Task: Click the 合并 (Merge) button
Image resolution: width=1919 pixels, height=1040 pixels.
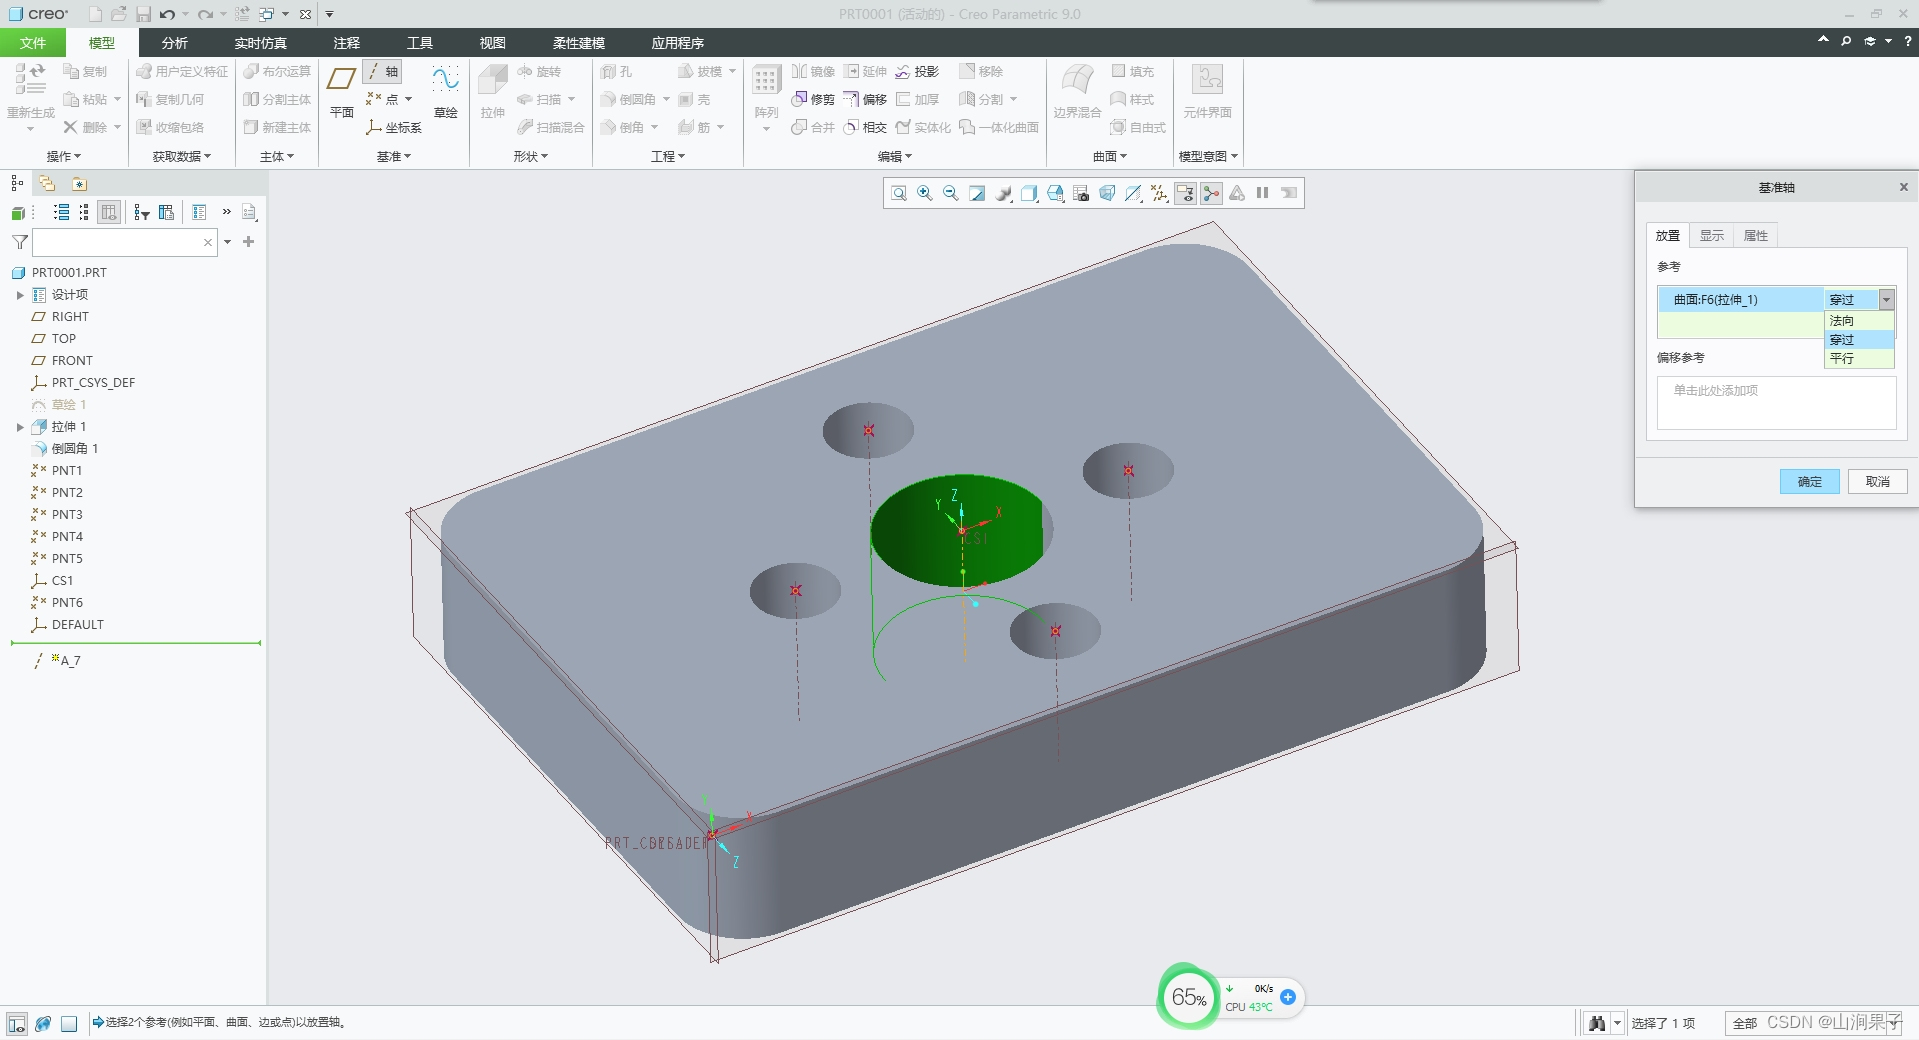Action: coord(813,127)
